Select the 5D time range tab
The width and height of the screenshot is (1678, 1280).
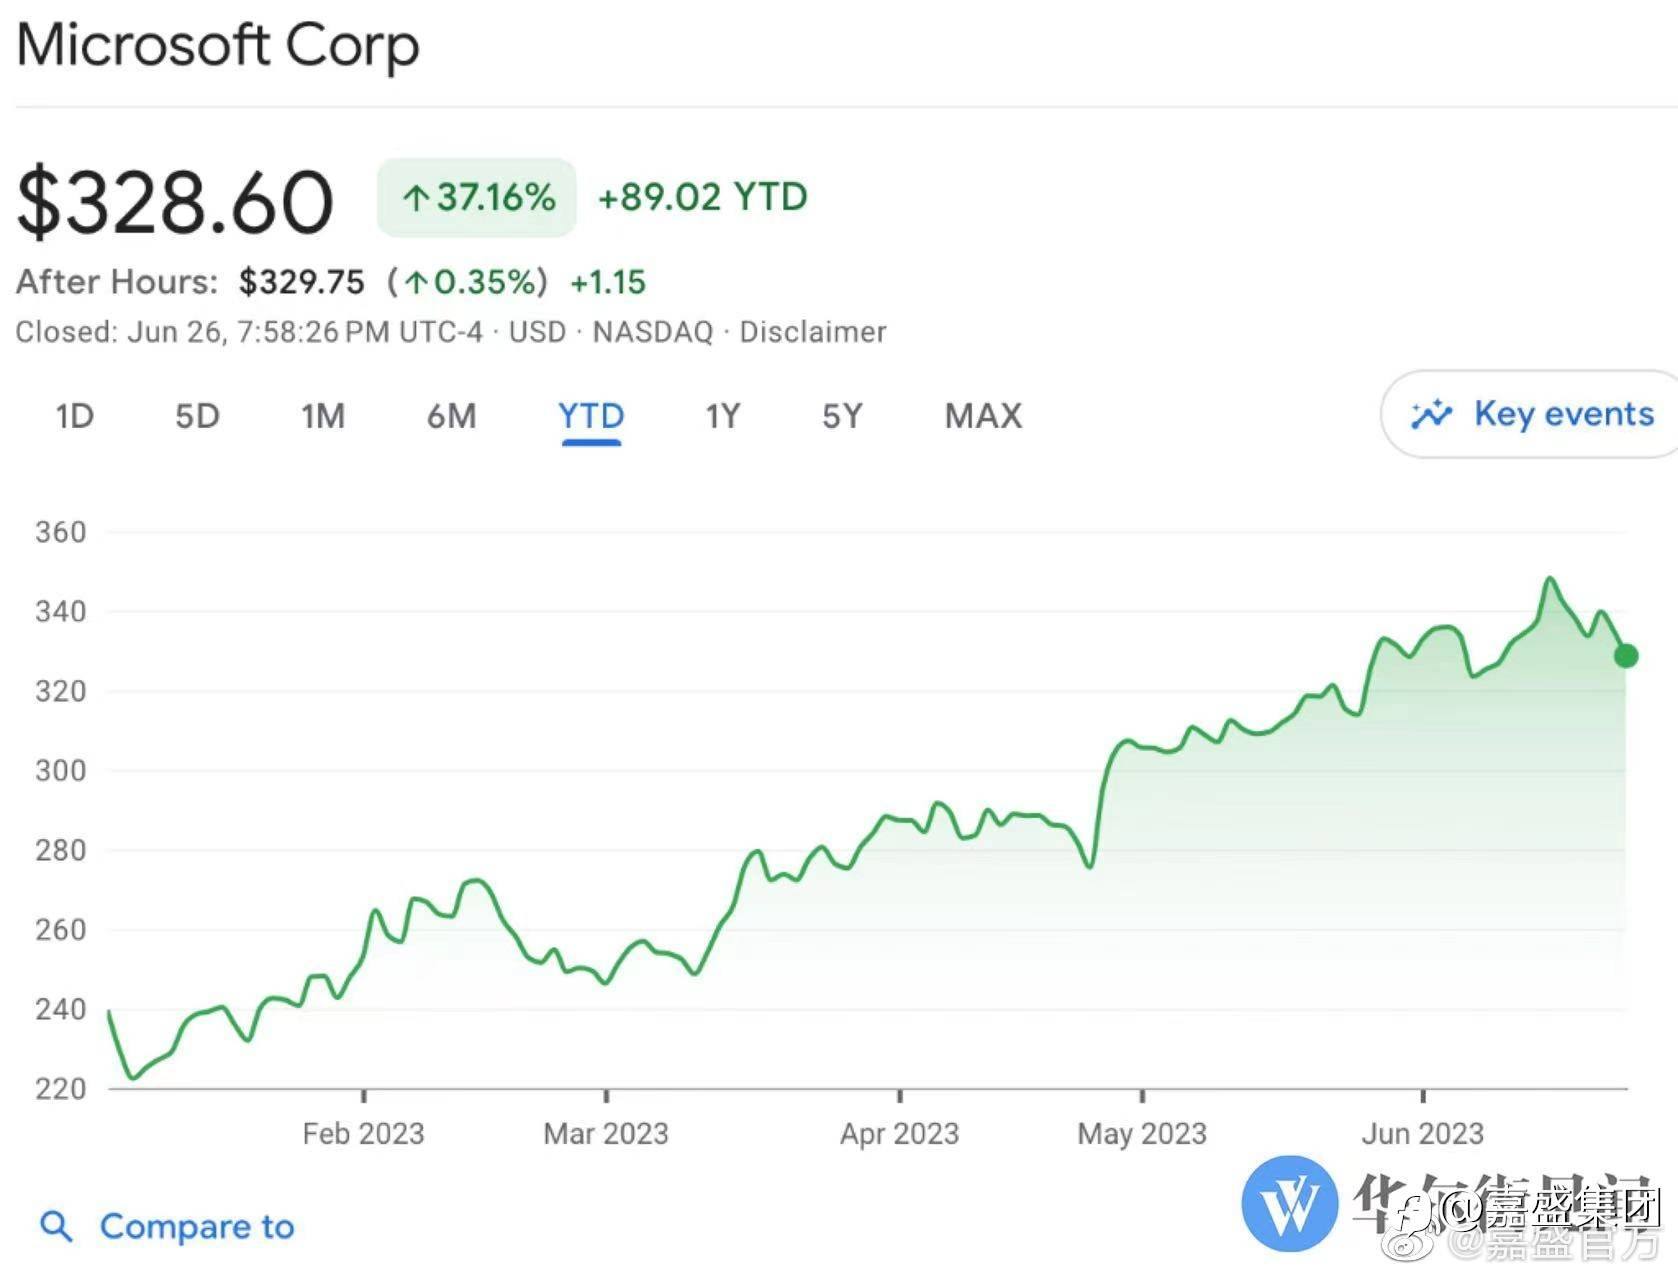tap(197, 416)
